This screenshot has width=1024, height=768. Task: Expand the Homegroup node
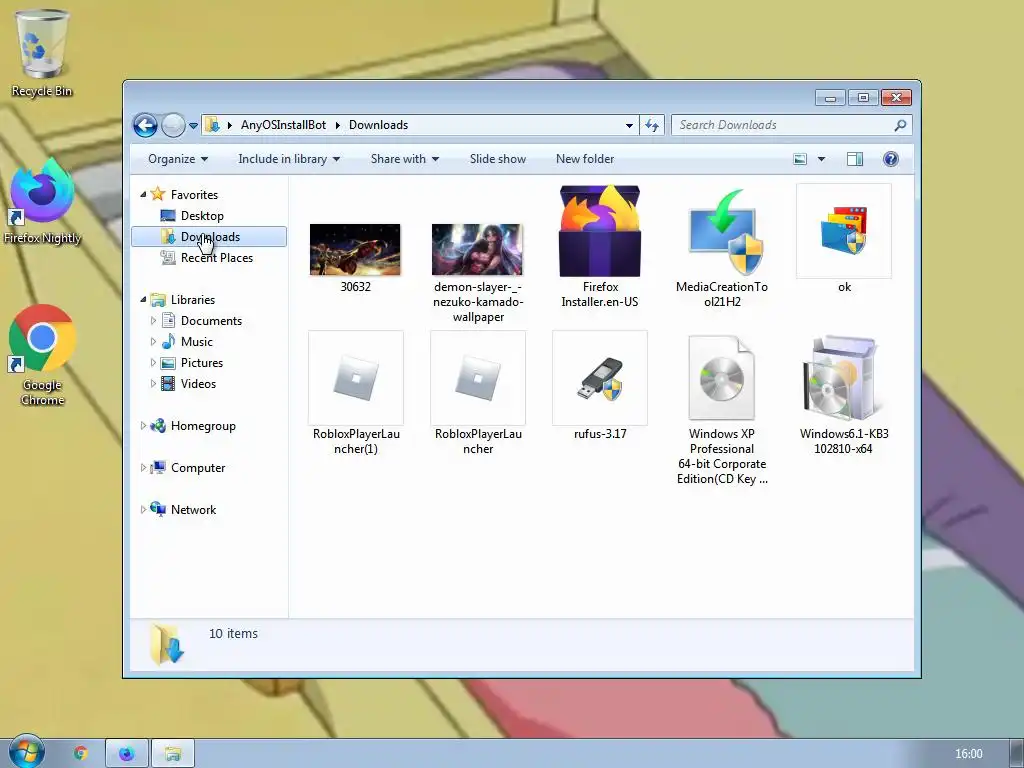(143, 426)
